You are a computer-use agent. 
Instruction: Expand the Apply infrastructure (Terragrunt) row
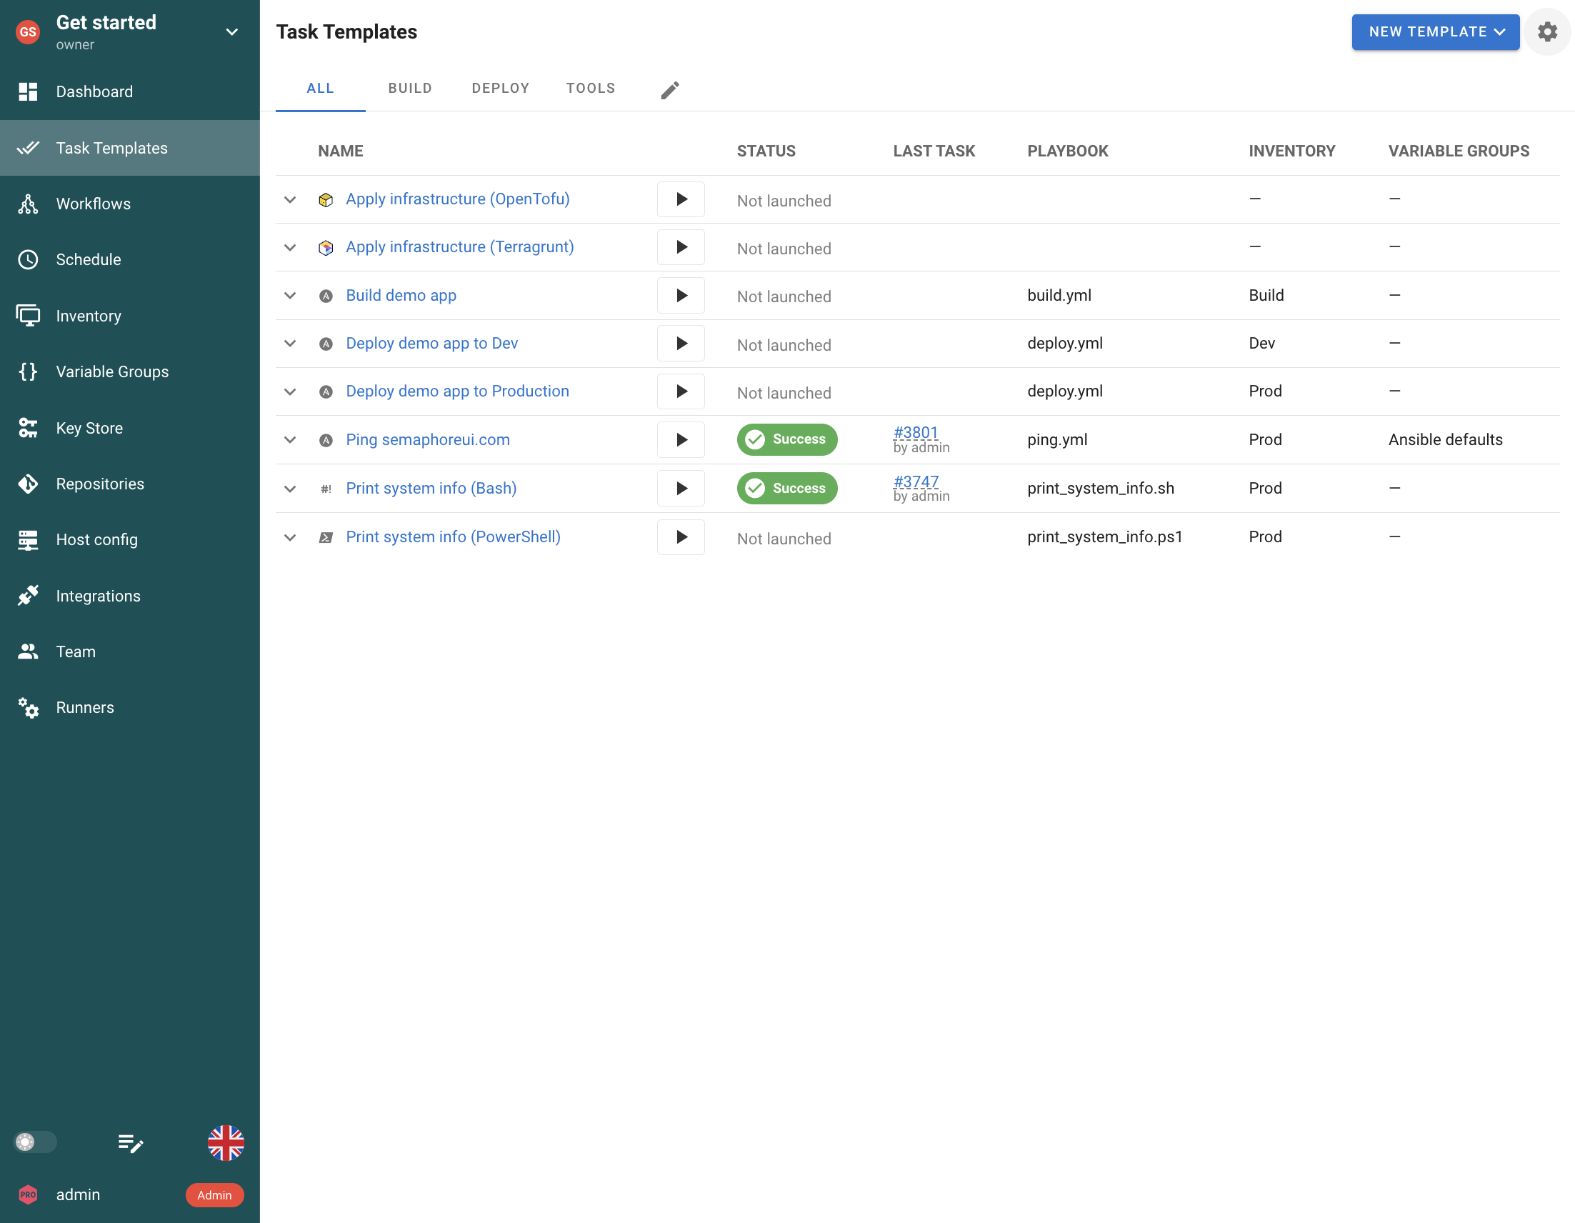coord(290,248)
